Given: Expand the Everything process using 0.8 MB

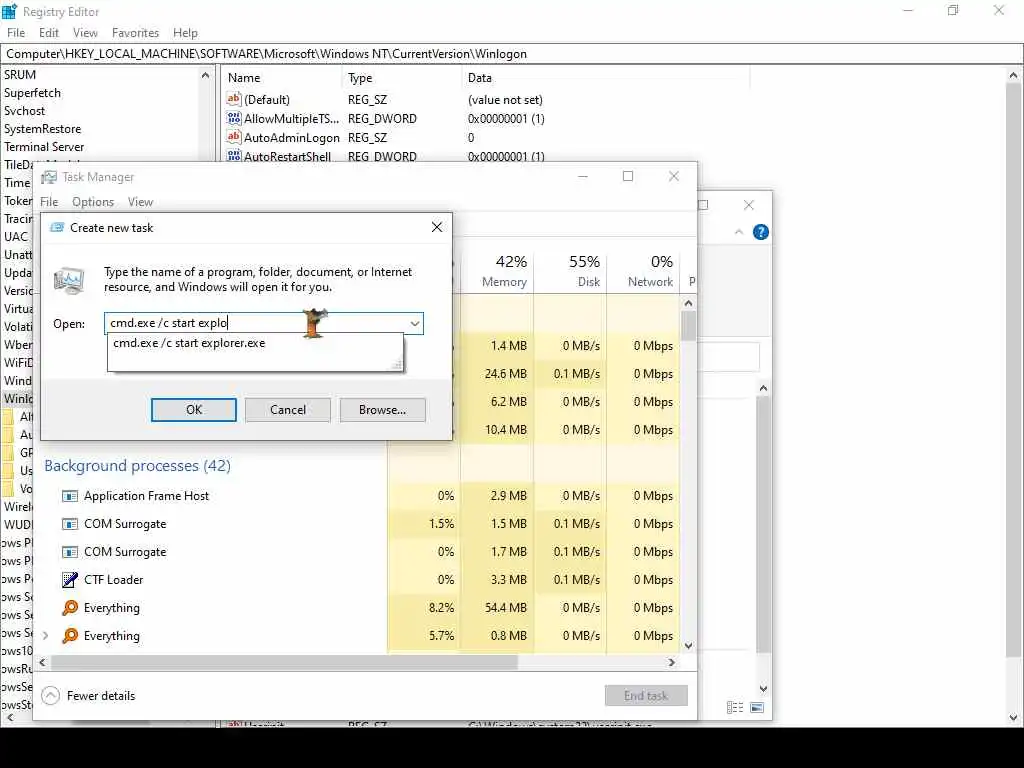Looking at the screenshot, I should tap(45, 635).
